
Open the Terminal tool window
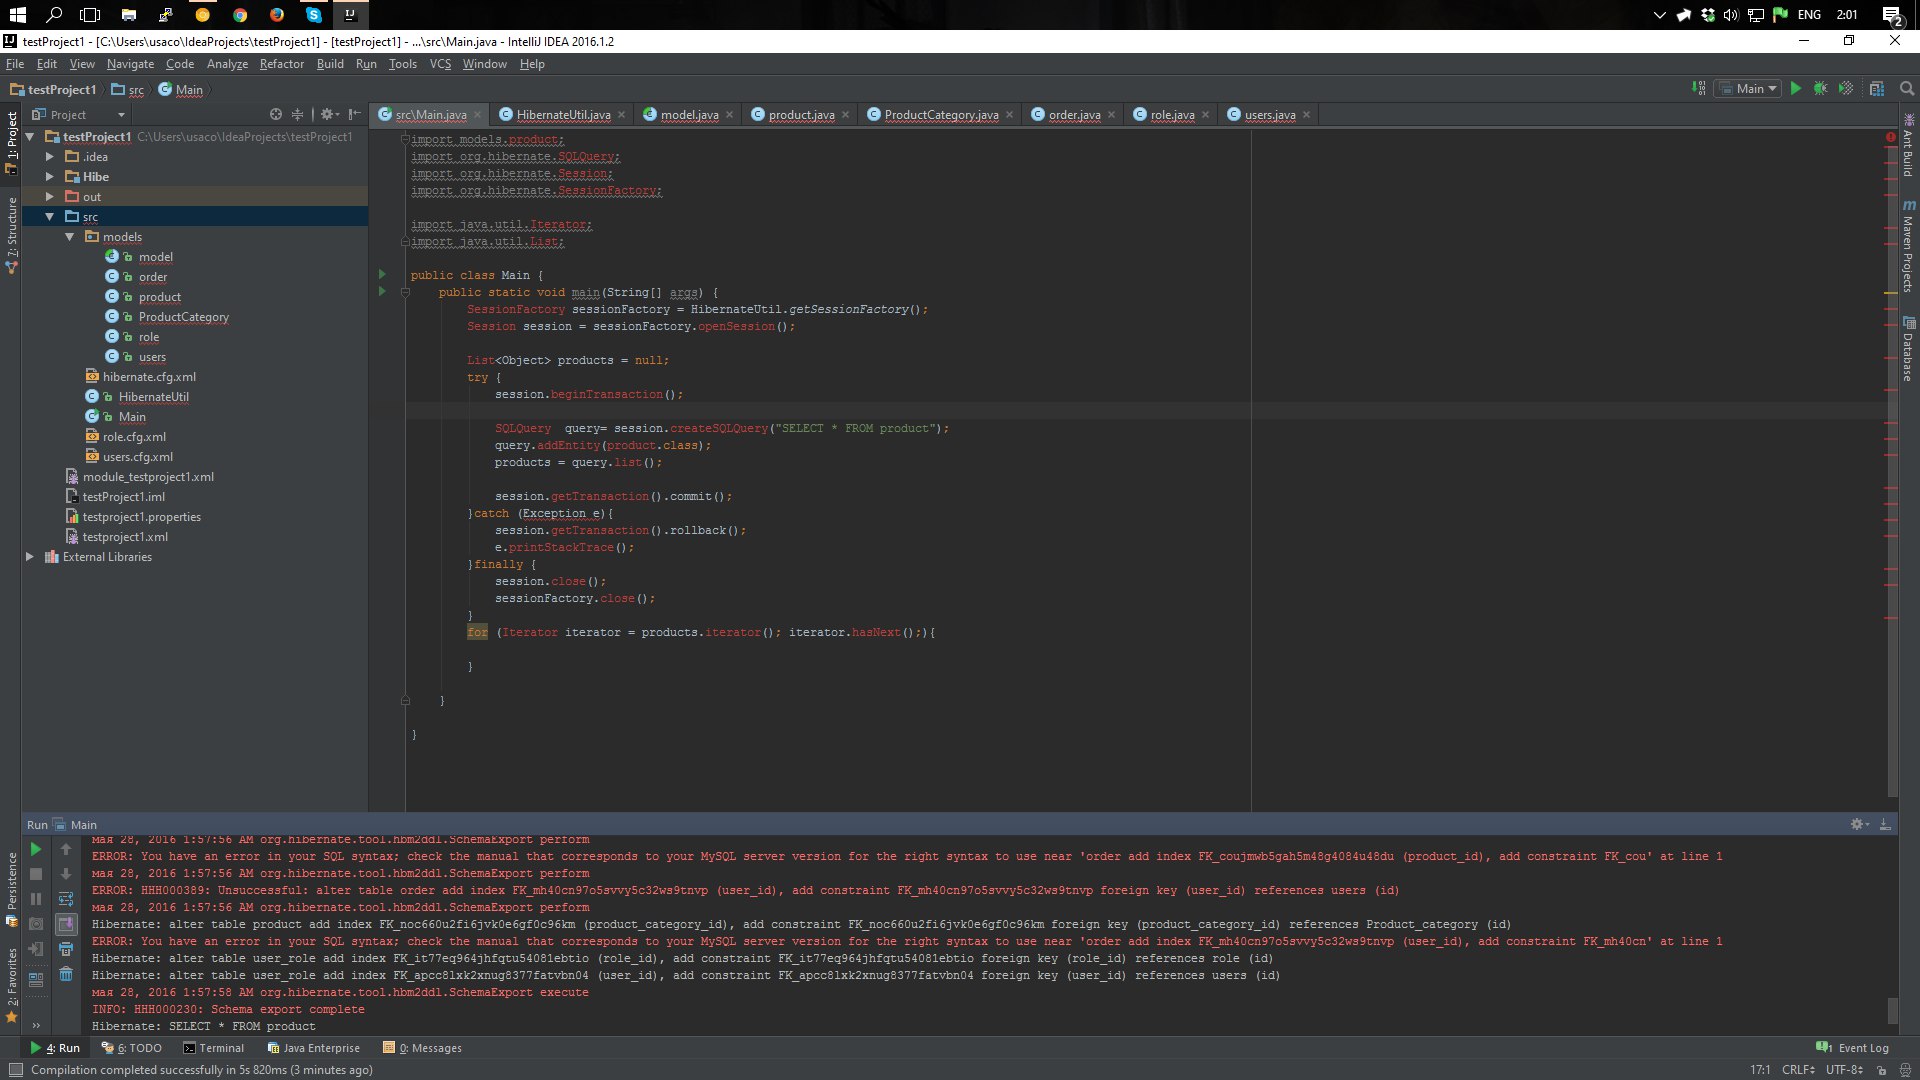tap(213, 1048)
